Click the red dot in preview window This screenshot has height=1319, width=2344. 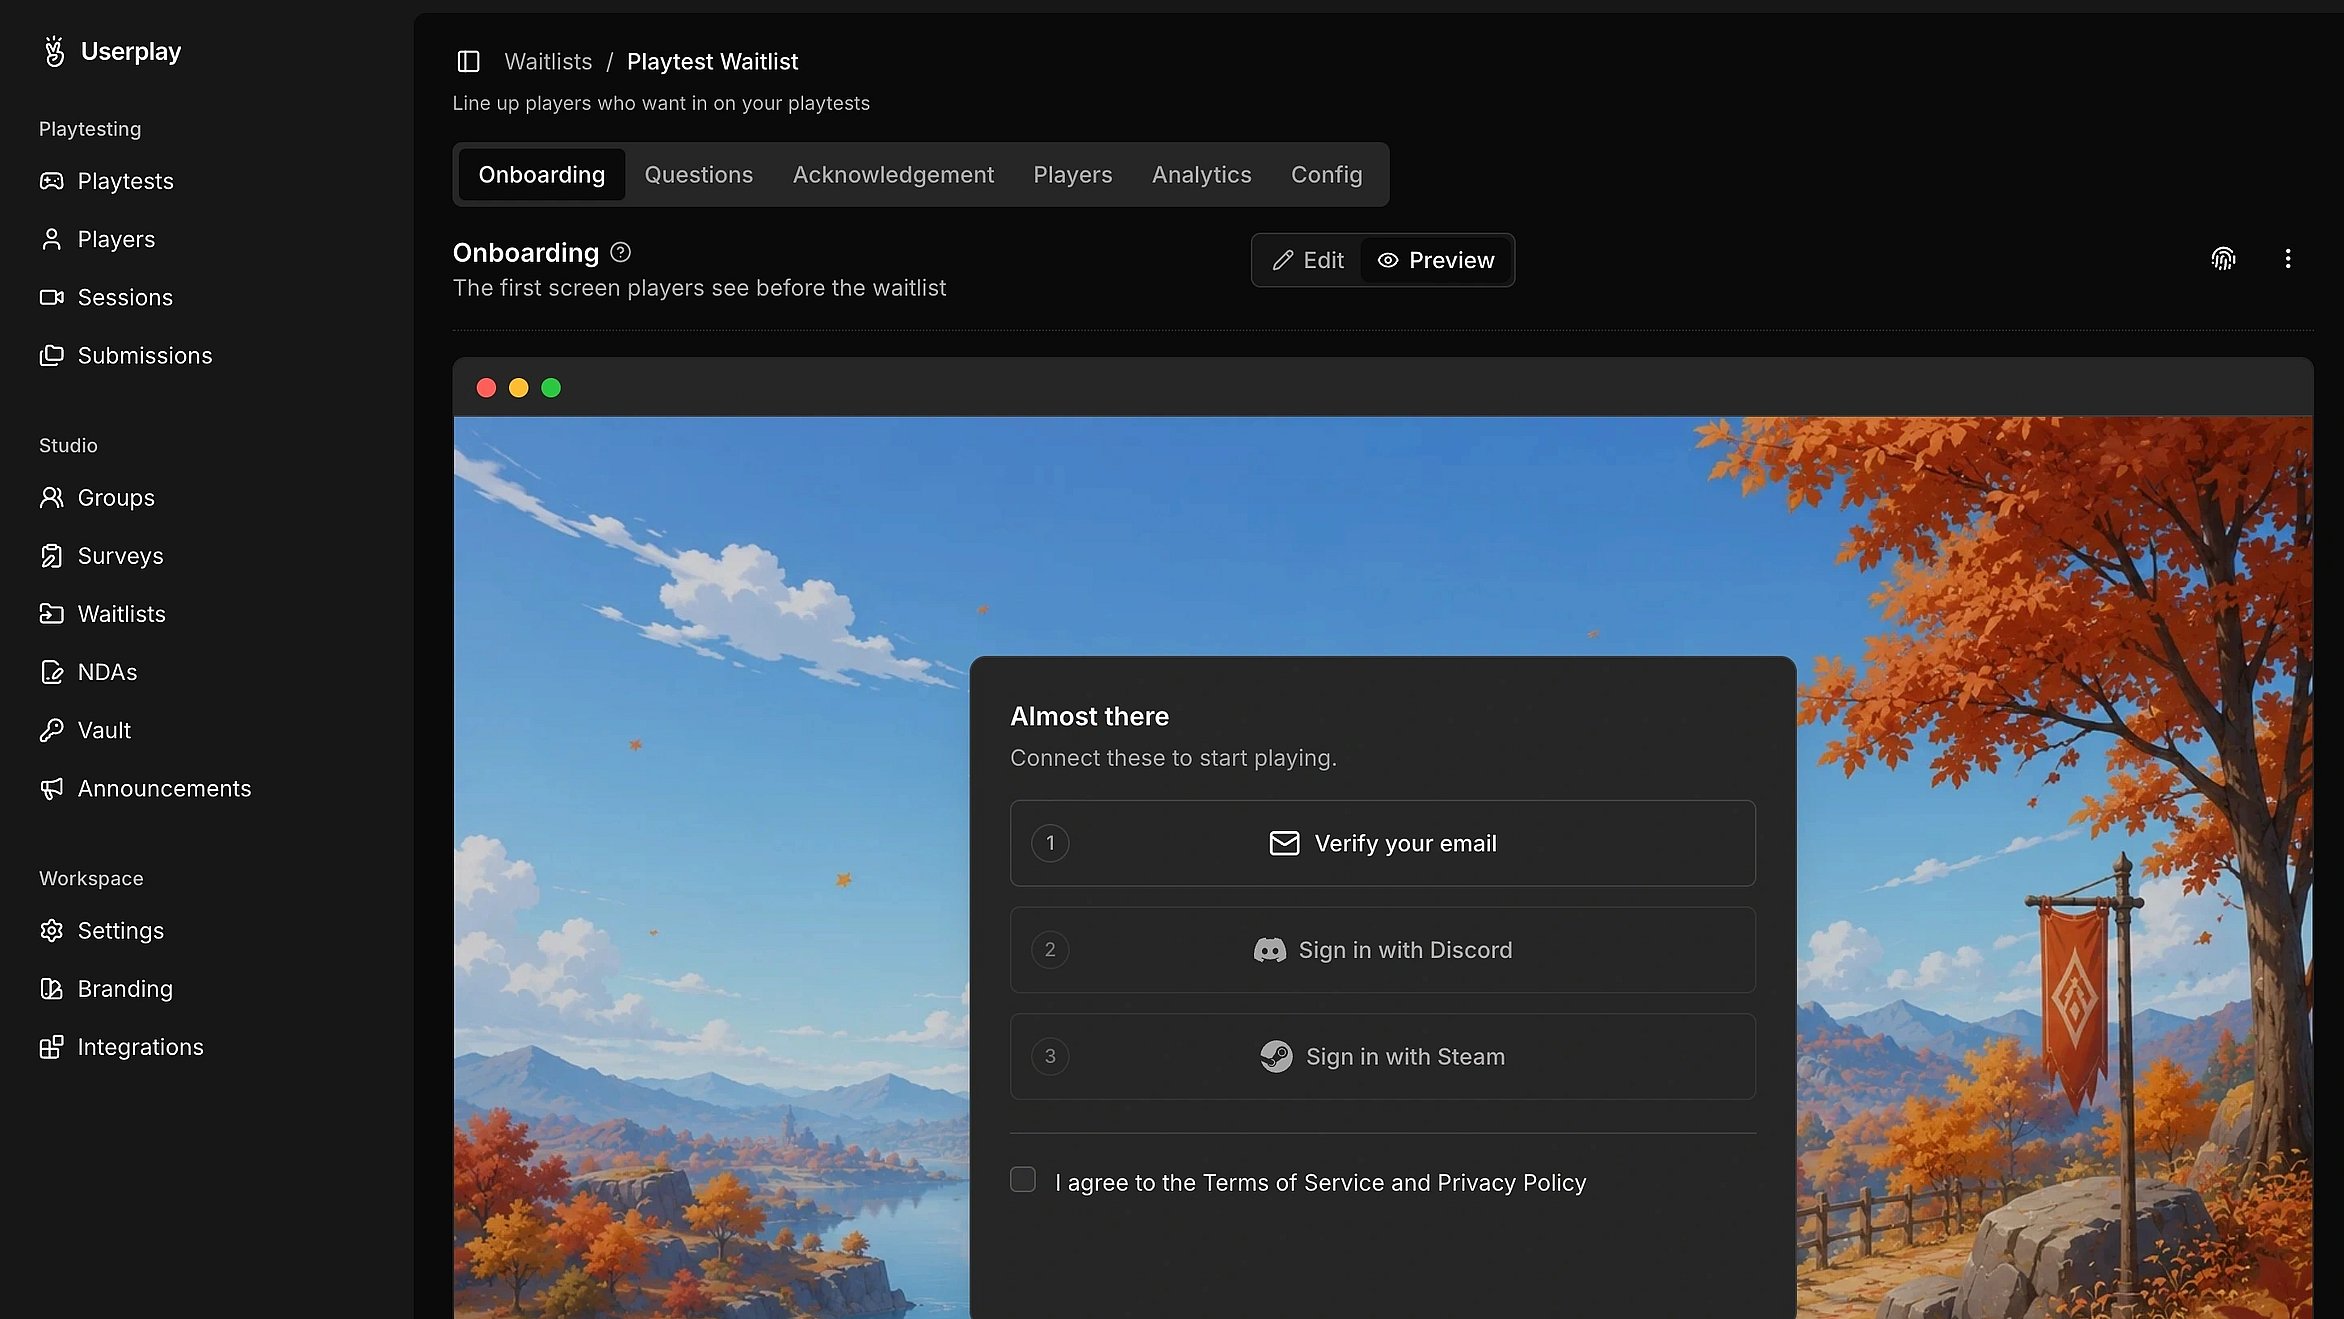pyautogui.click(x=486, y=388)
